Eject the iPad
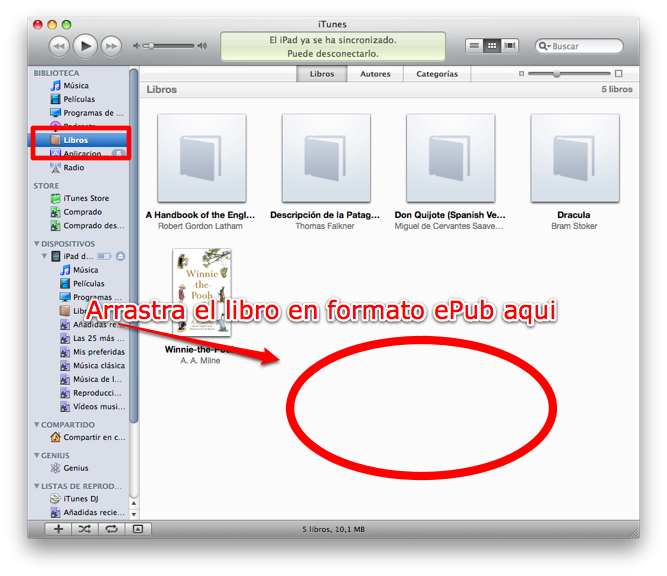667x576 pixels. 120,256
